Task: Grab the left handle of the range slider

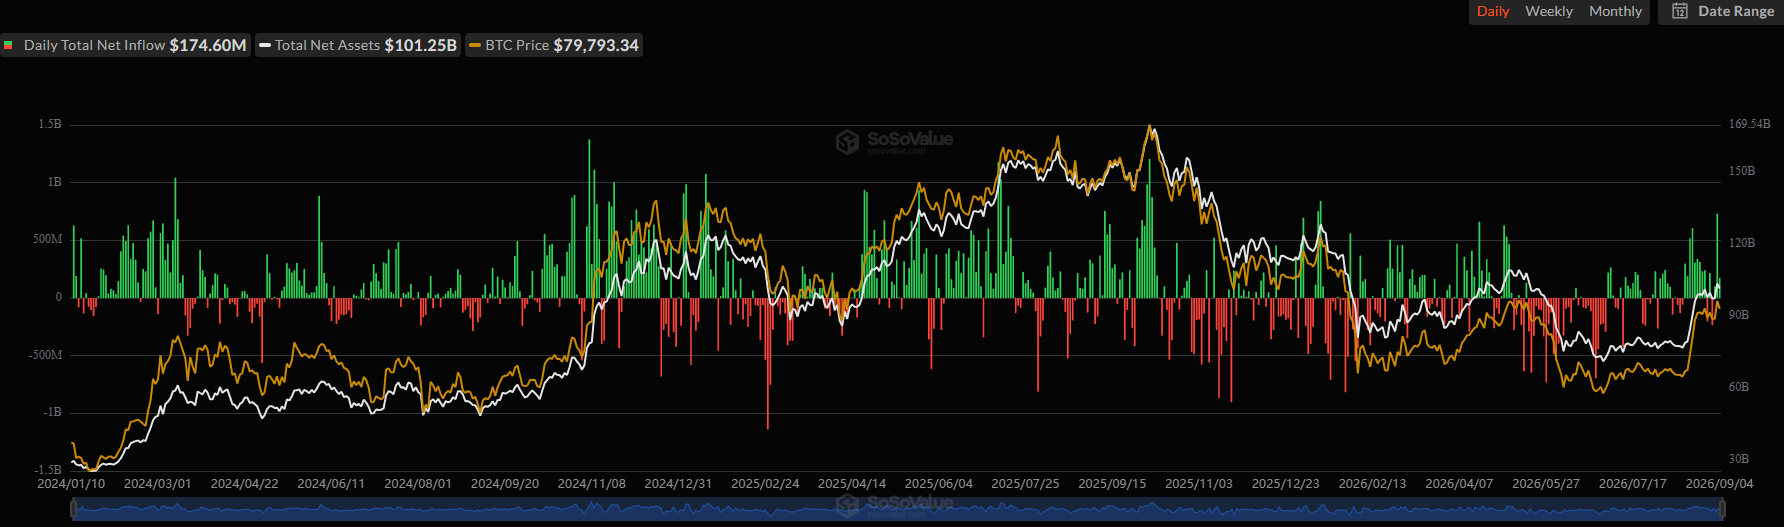Action: point(73,510)
